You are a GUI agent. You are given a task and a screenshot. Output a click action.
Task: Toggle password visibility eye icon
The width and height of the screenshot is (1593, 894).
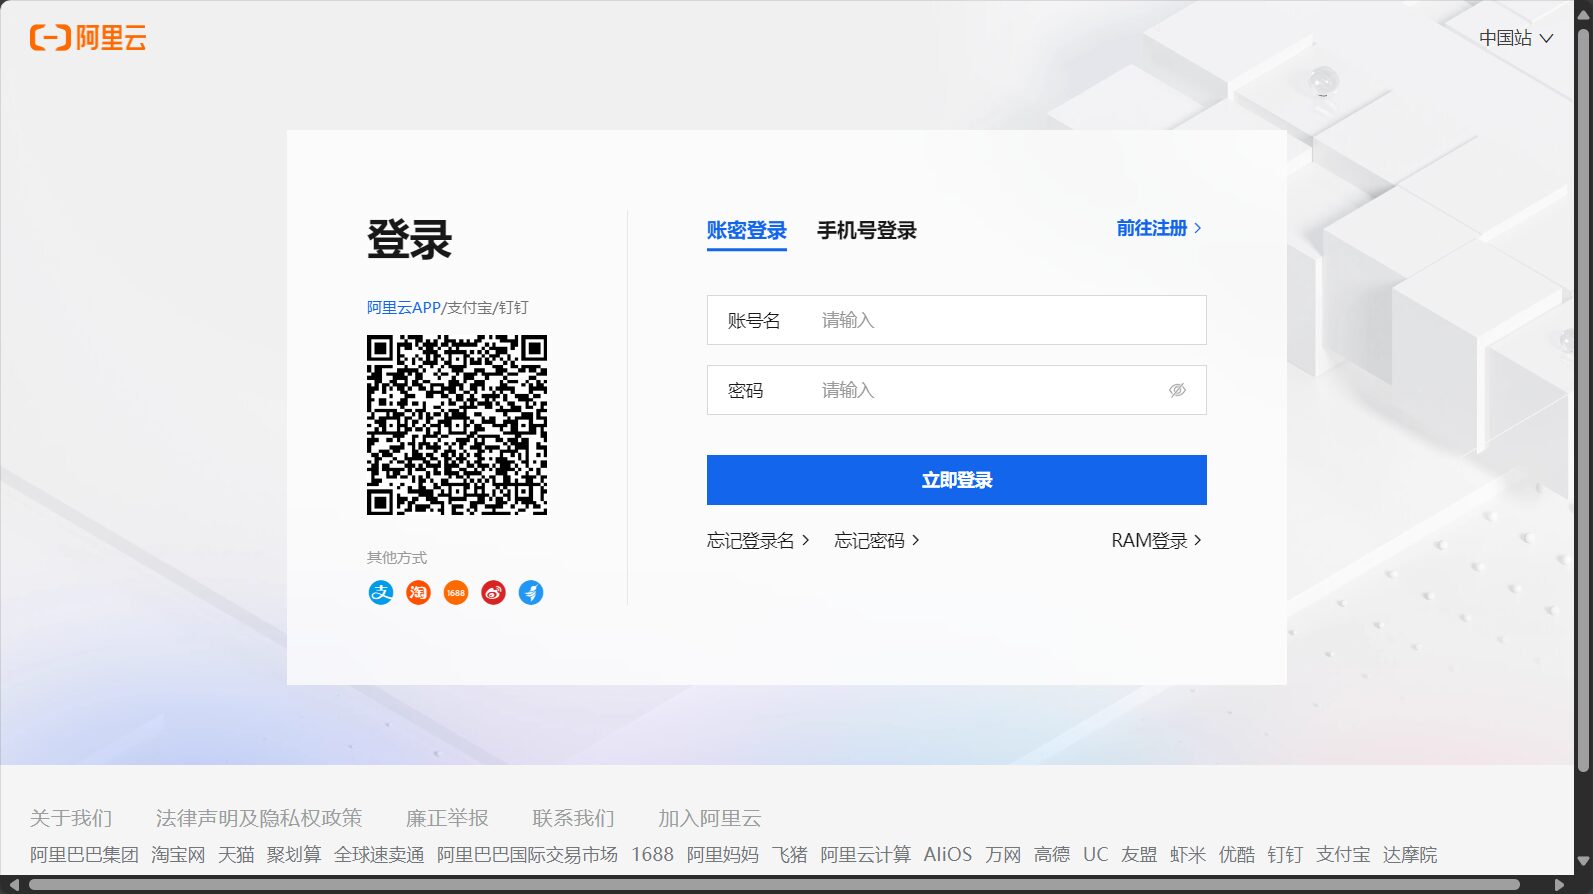[x=1178, y=390]
